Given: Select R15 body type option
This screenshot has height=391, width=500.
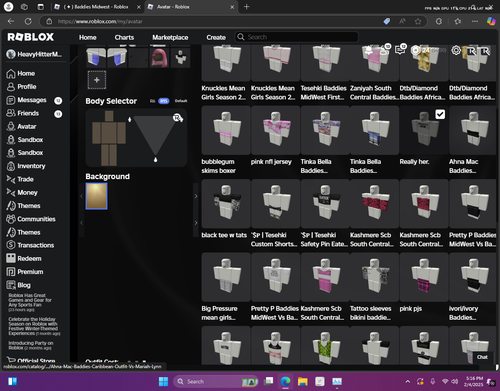Looking at the screenshot, I should (x=164, y=101).
